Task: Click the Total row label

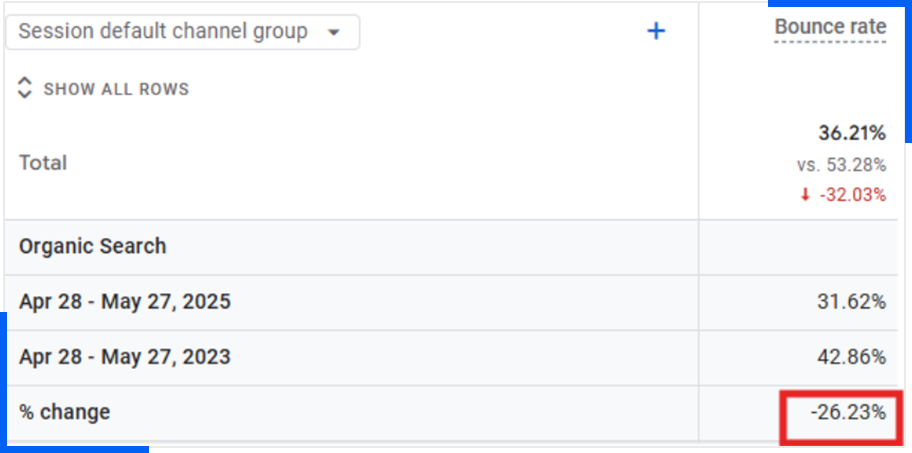Action: click(43, 162)
